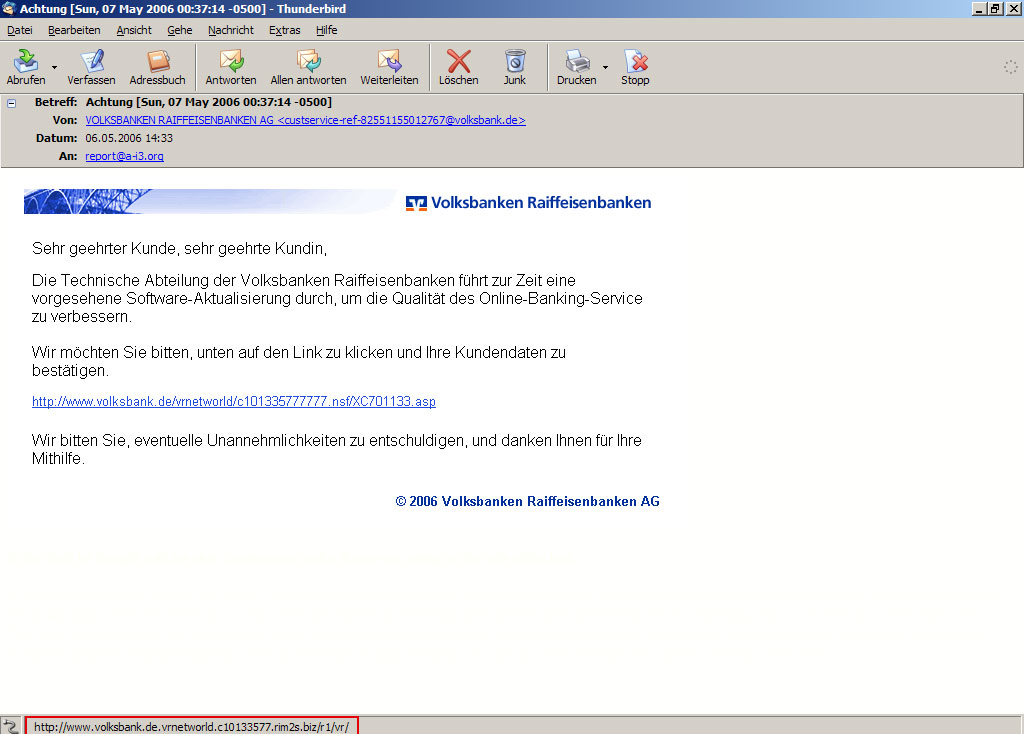Click the Stopp toolbar icon
The width and height of the screenshot is (1024, 734).
point(635,61)
